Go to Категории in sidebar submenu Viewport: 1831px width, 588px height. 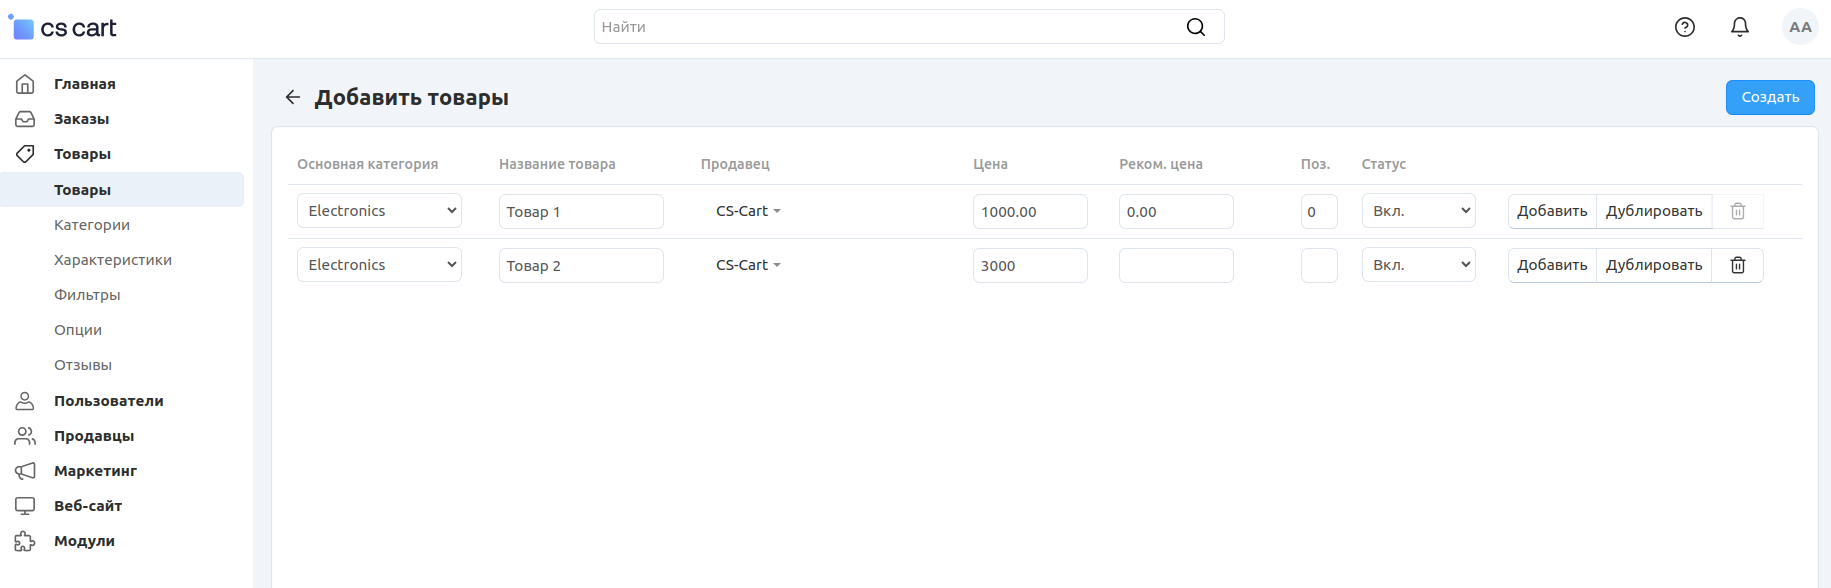(x=92, y=225)
